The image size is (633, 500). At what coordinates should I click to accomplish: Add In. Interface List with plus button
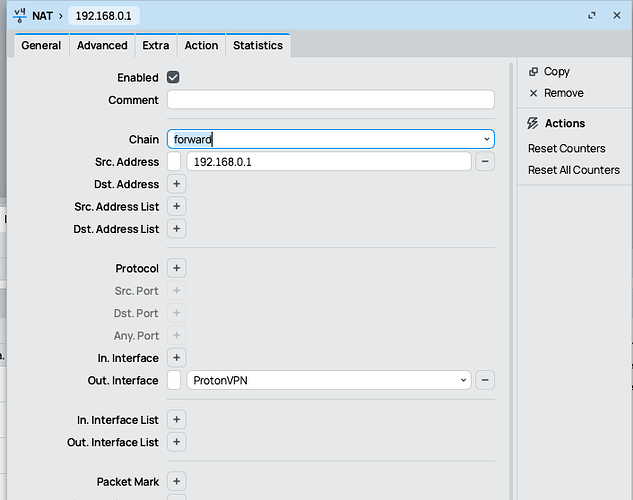(x=176, y=420)
